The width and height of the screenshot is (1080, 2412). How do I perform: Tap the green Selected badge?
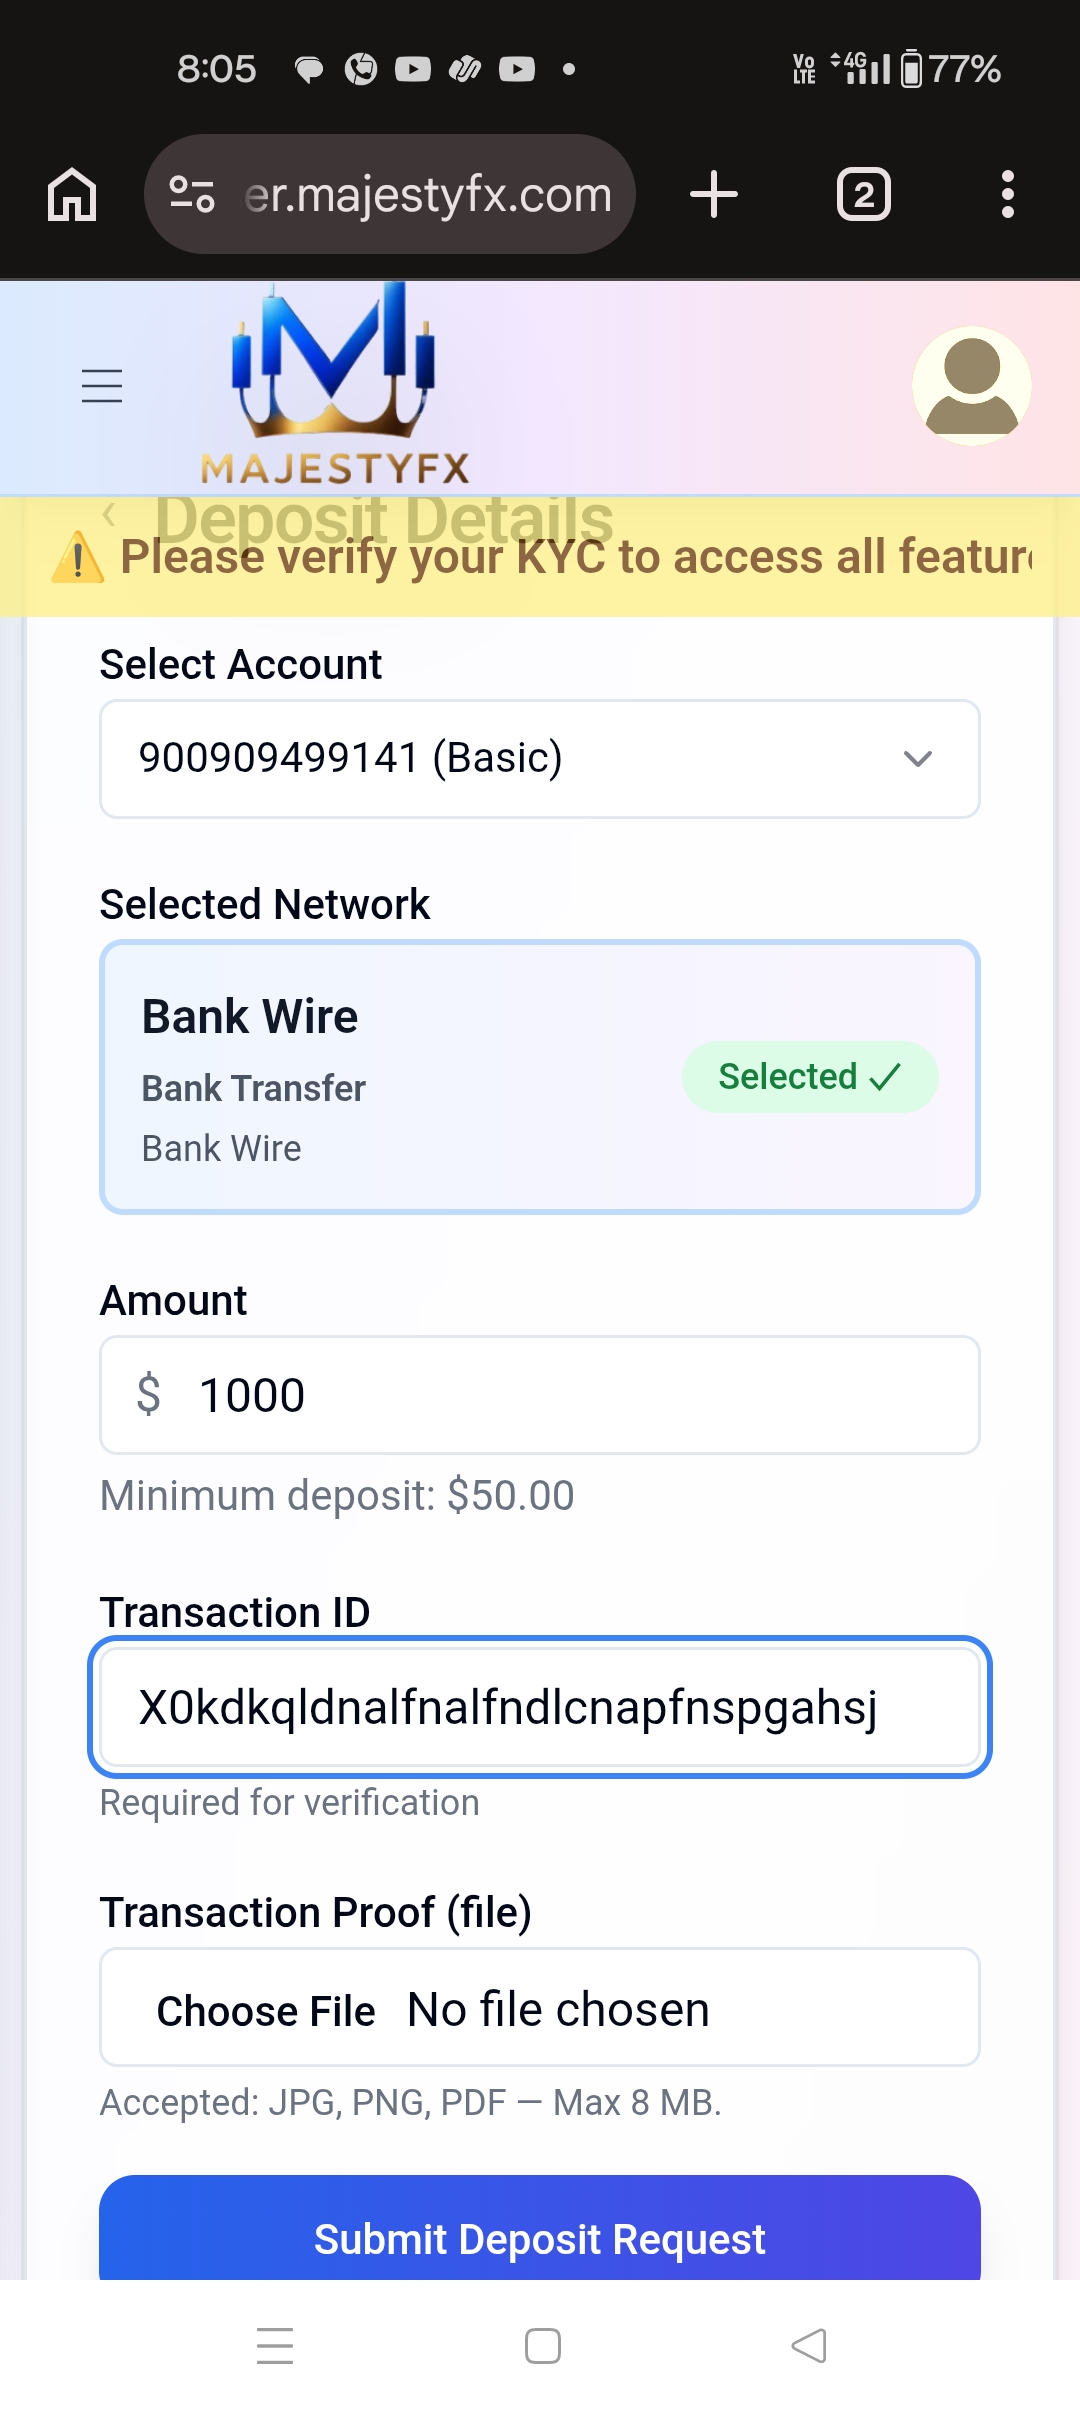pyautogui.click(x=809, y=1077)
